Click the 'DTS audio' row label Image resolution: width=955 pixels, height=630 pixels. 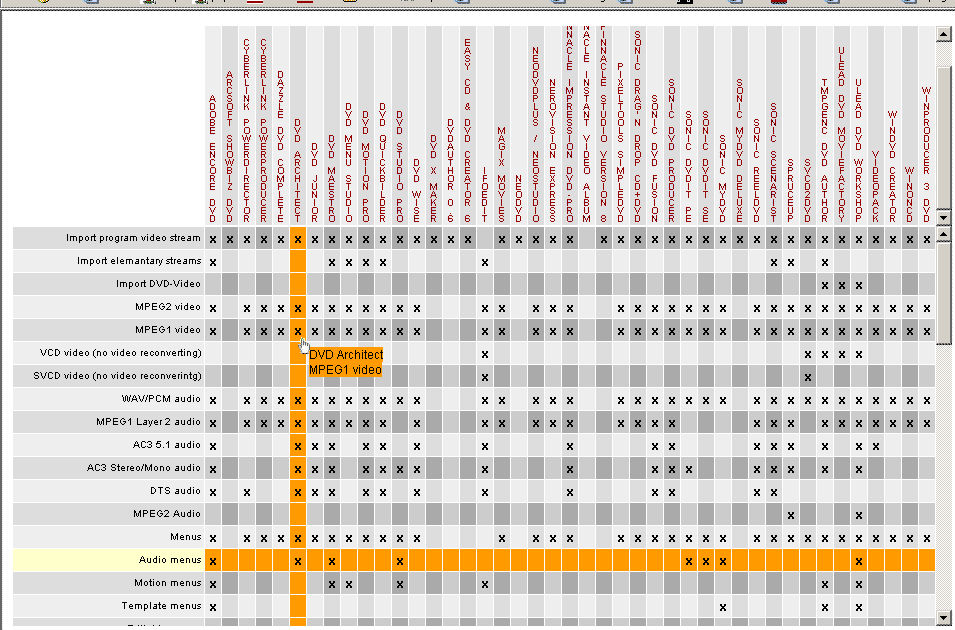[175, 490]
